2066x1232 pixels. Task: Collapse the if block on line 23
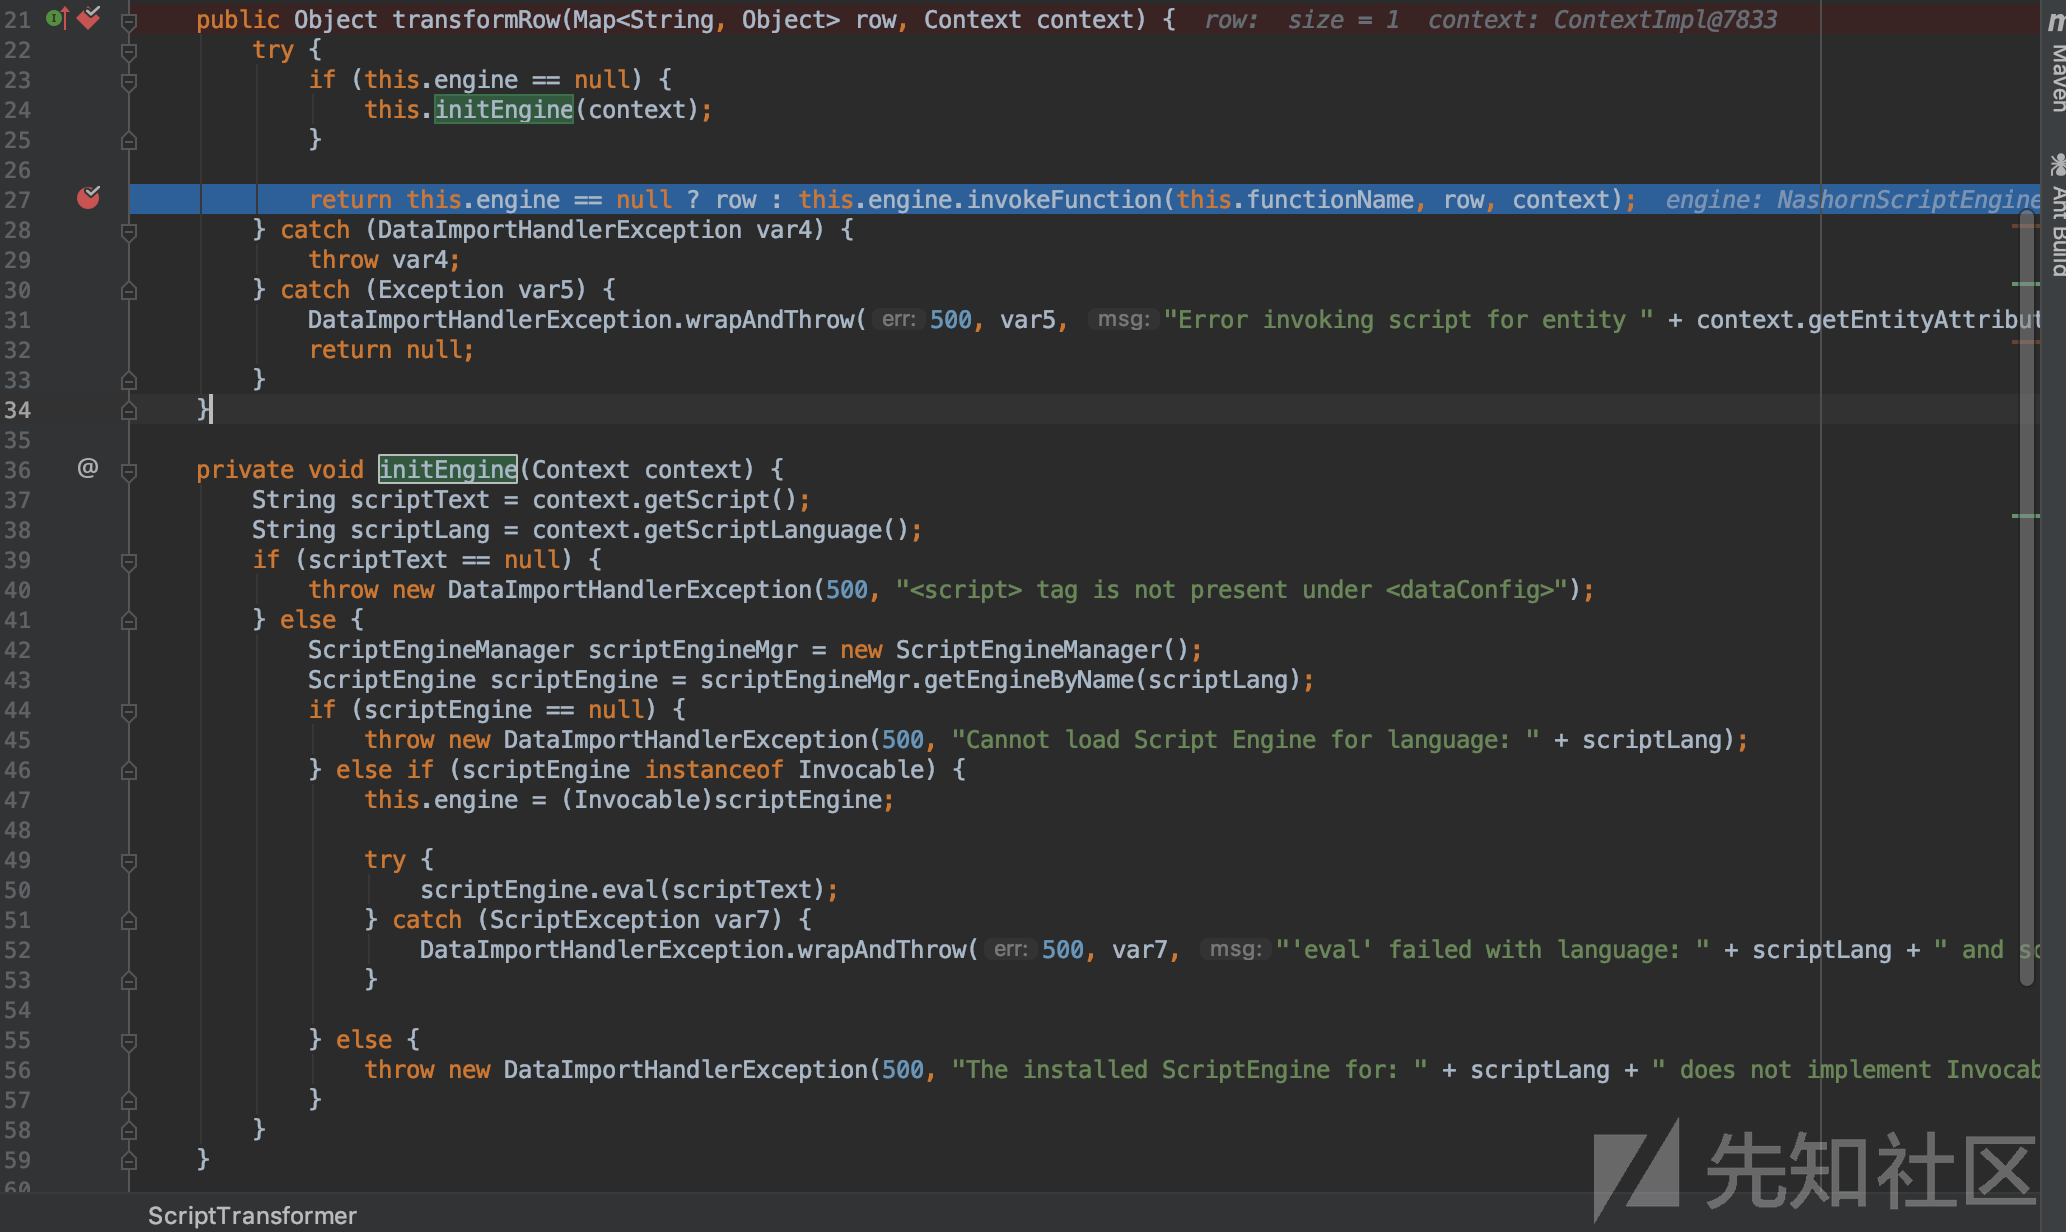click(129, 80)
